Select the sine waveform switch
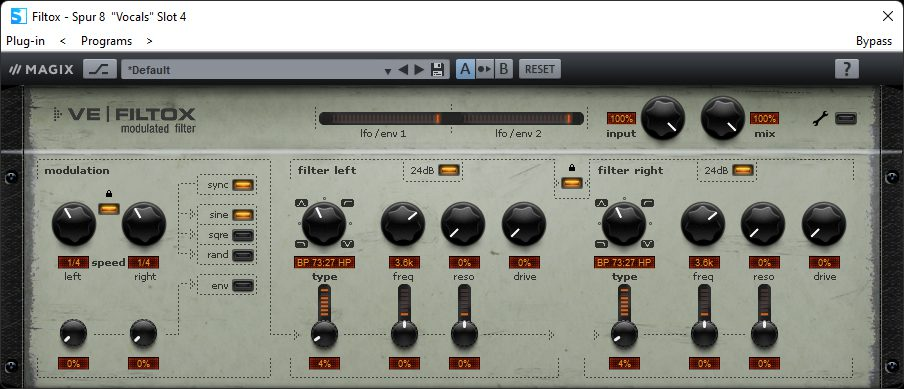This screenshot has width=904, height=389. click(243, 215)
